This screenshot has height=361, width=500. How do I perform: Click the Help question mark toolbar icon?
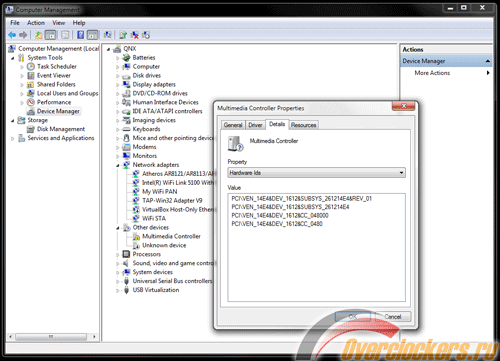(80, 35)
